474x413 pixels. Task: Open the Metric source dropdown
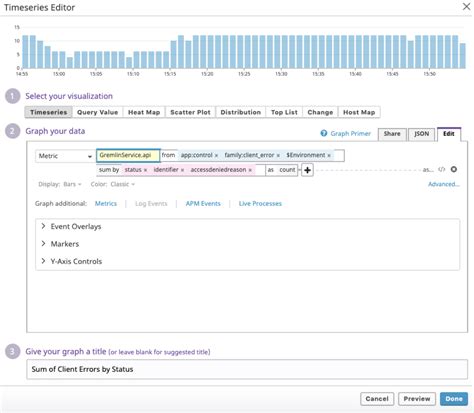click(x=65, y=156)
